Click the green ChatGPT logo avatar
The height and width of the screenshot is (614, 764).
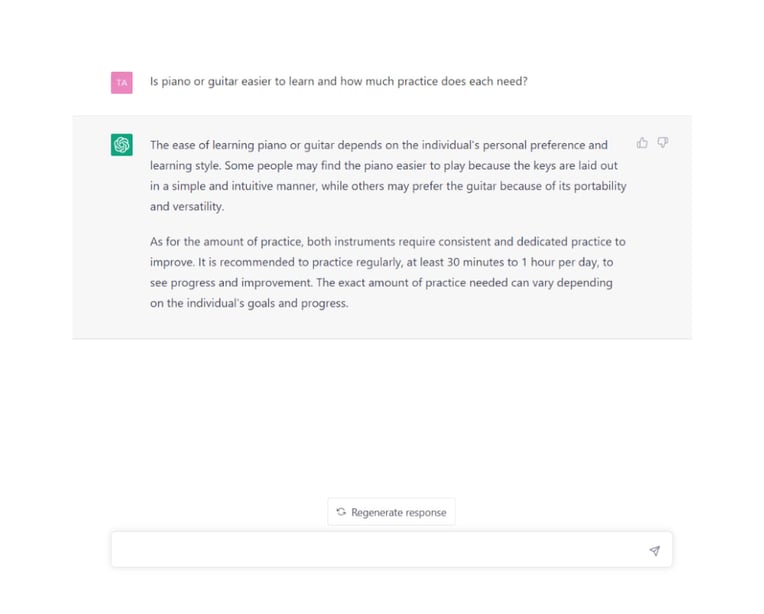click(x=122, y=145)
